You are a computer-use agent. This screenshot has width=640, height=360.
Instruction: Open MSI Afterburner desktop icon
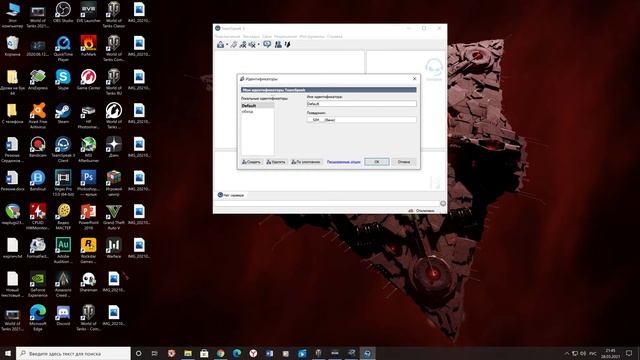pyautogui.click(x=88, y=150)
